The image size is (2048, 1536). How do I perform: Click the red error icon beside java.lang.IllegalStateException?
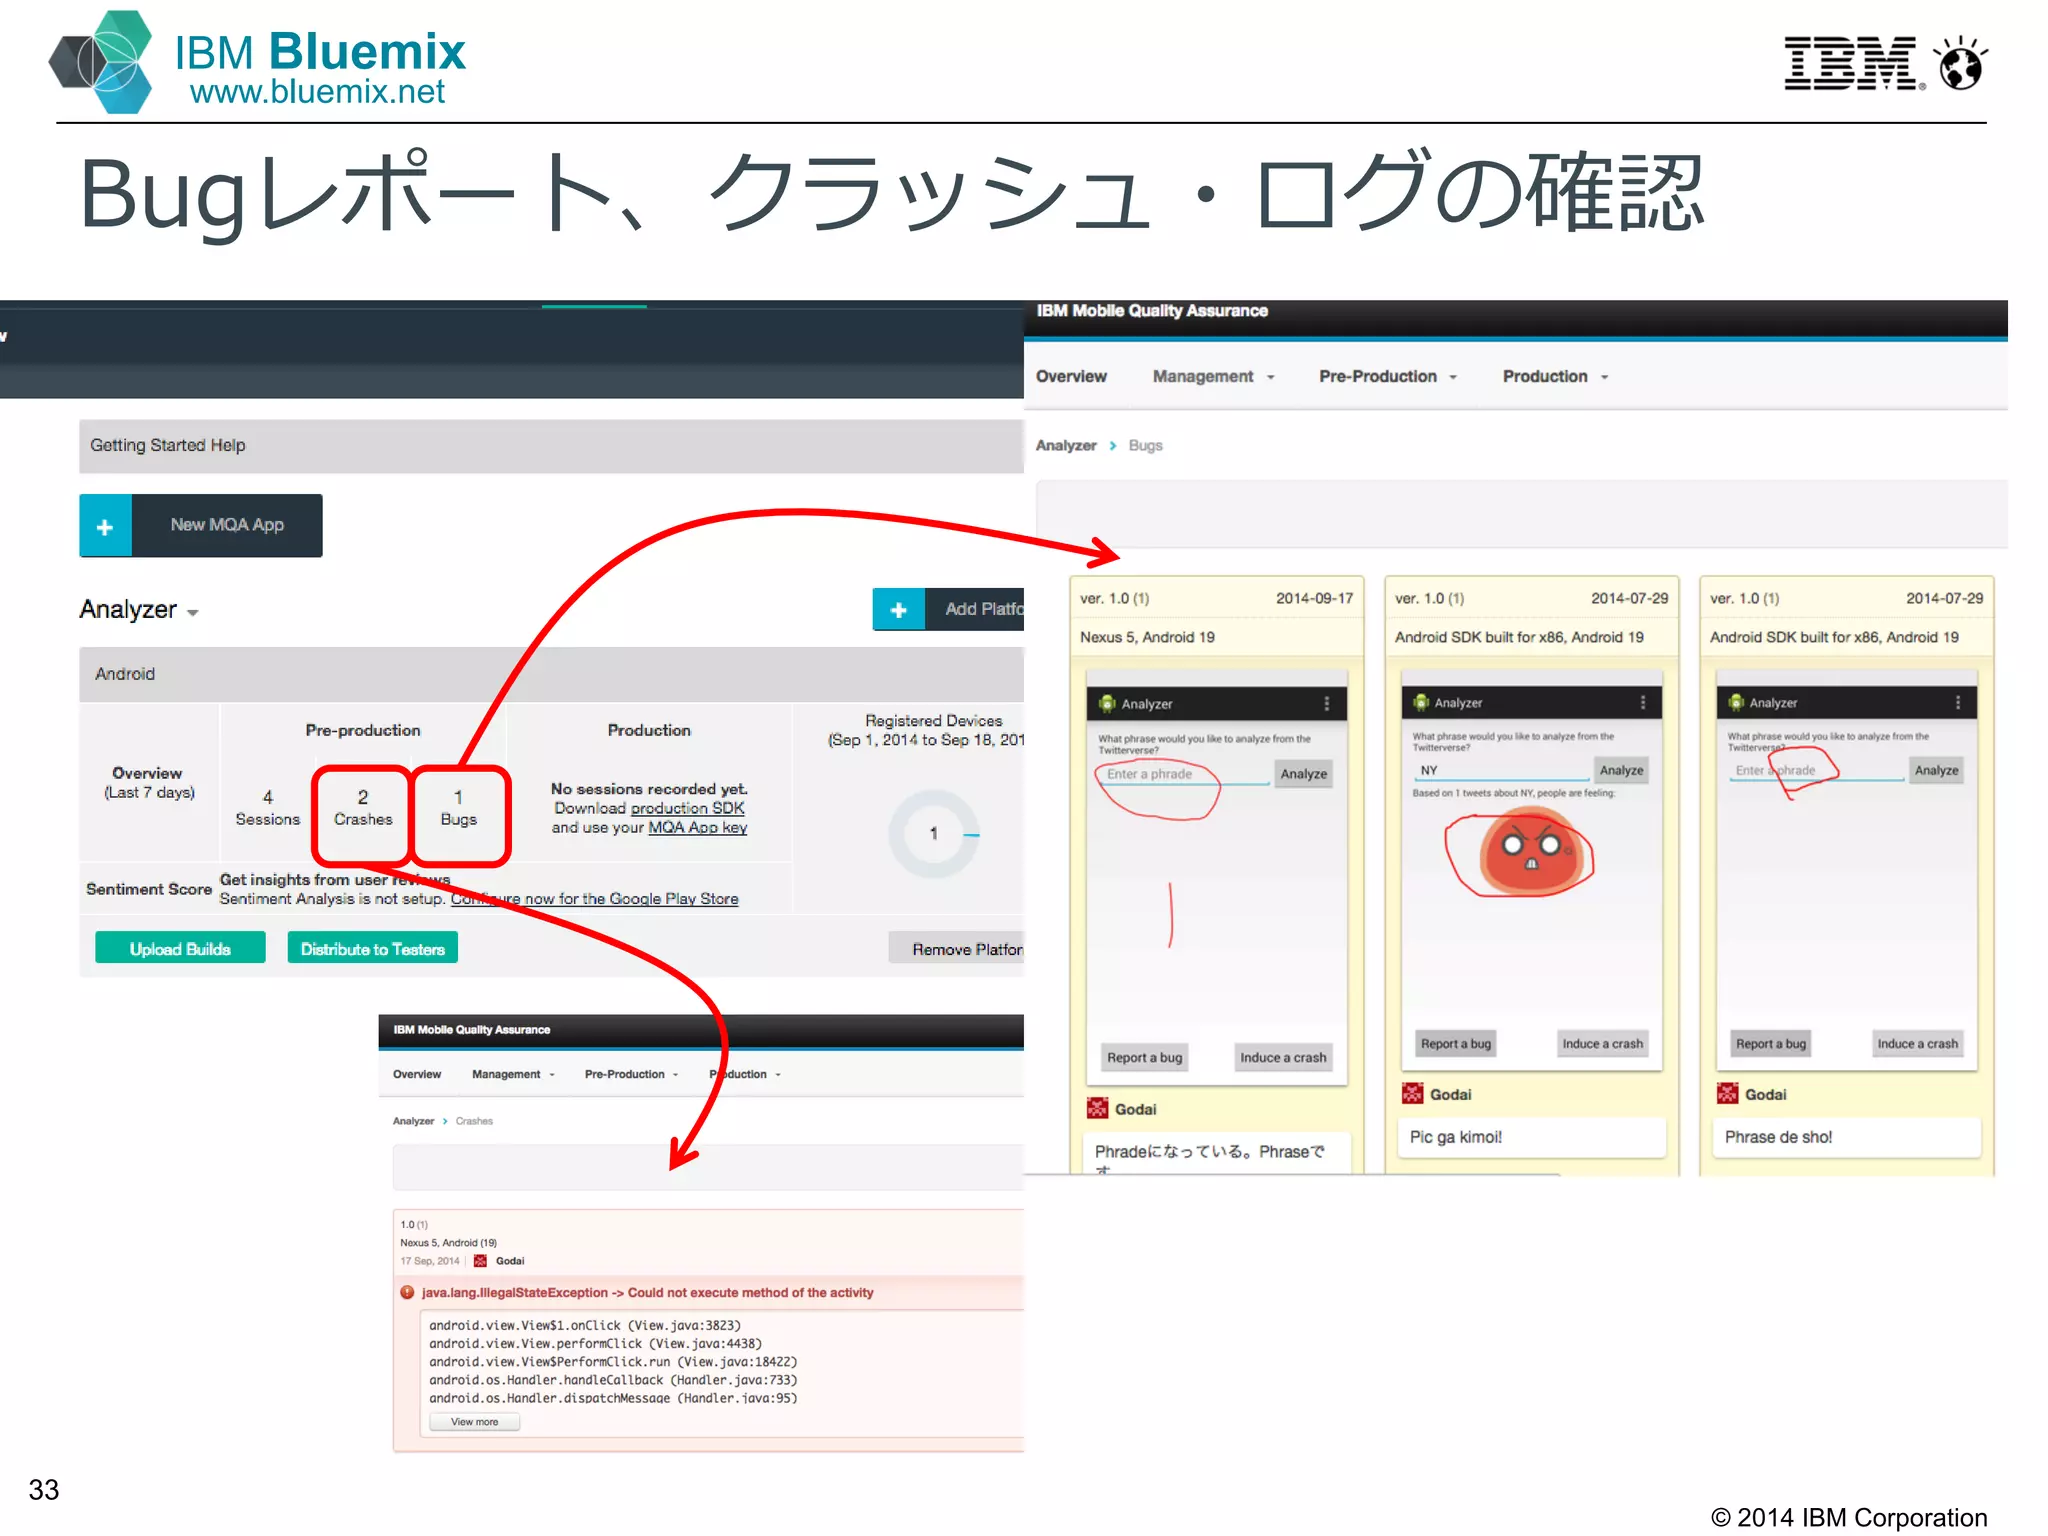pos(407,1292)
